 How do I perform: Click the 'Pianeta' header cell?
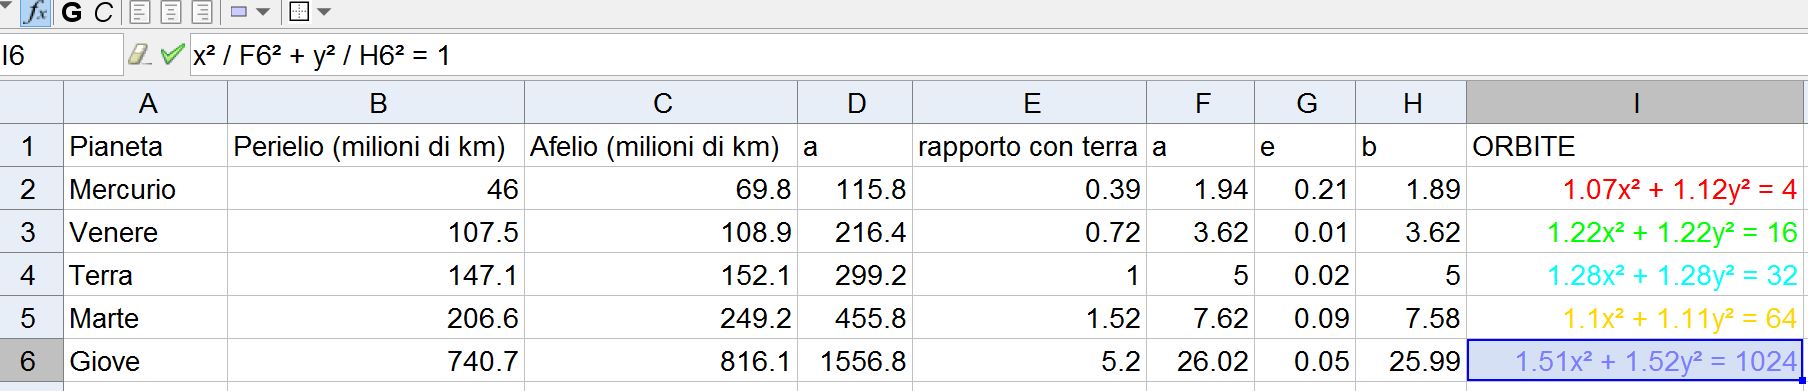(146, 146)
